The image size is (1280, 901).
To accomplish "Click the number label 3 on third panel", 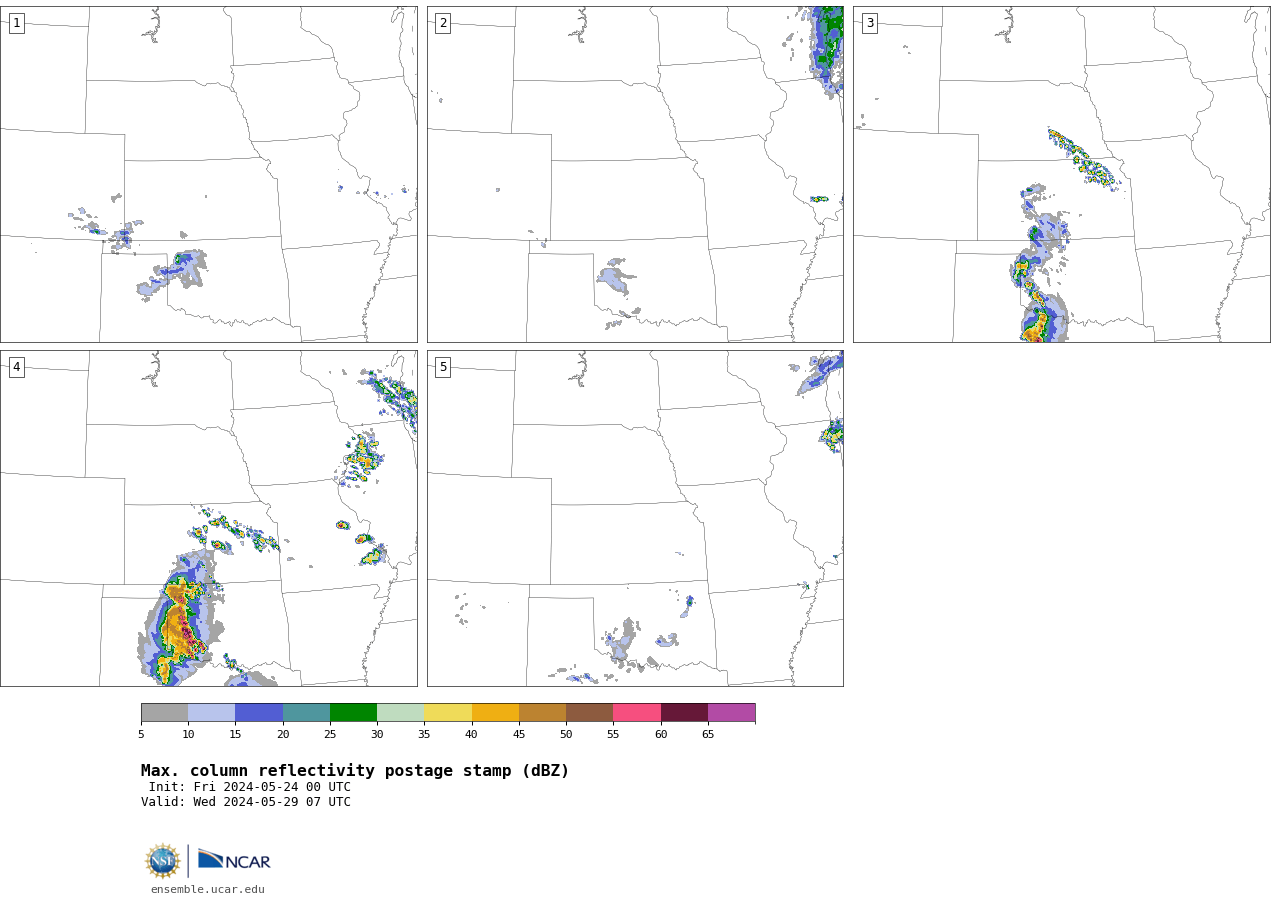I will 869,23.
